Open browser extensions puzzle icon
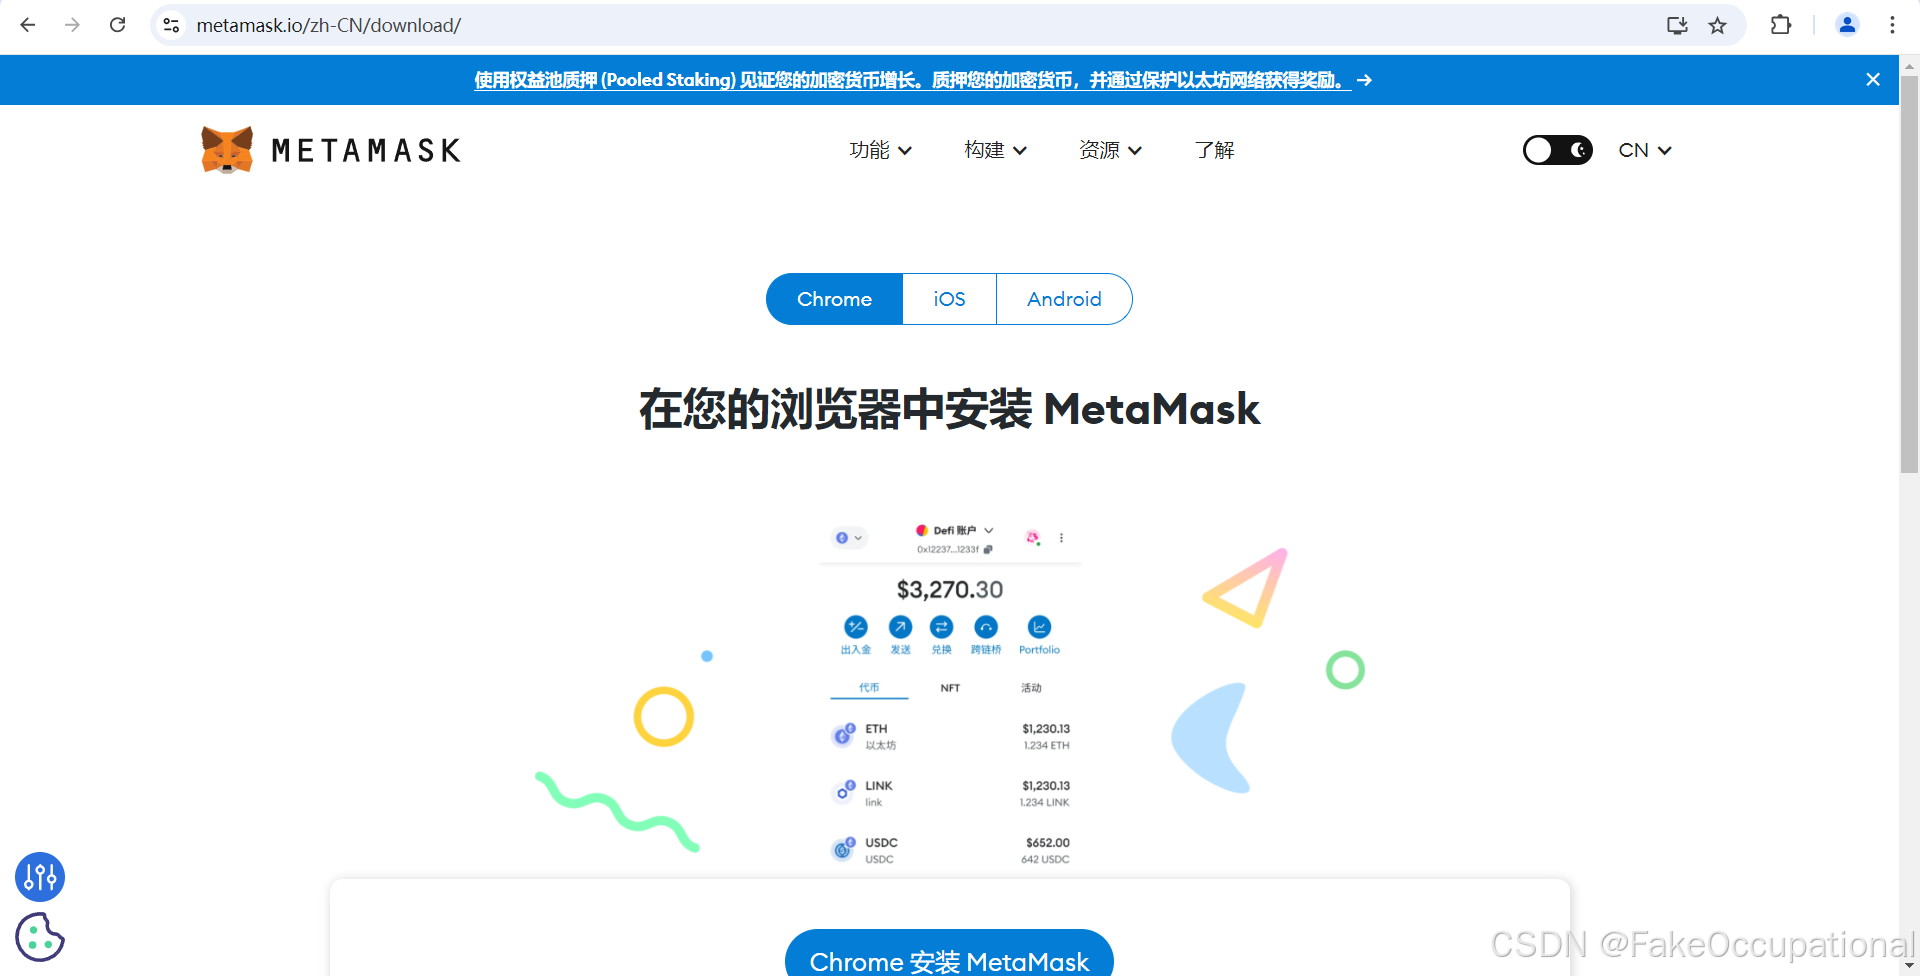The width and height of the screenshot is (1920, 976). (x=1781, y=25)
